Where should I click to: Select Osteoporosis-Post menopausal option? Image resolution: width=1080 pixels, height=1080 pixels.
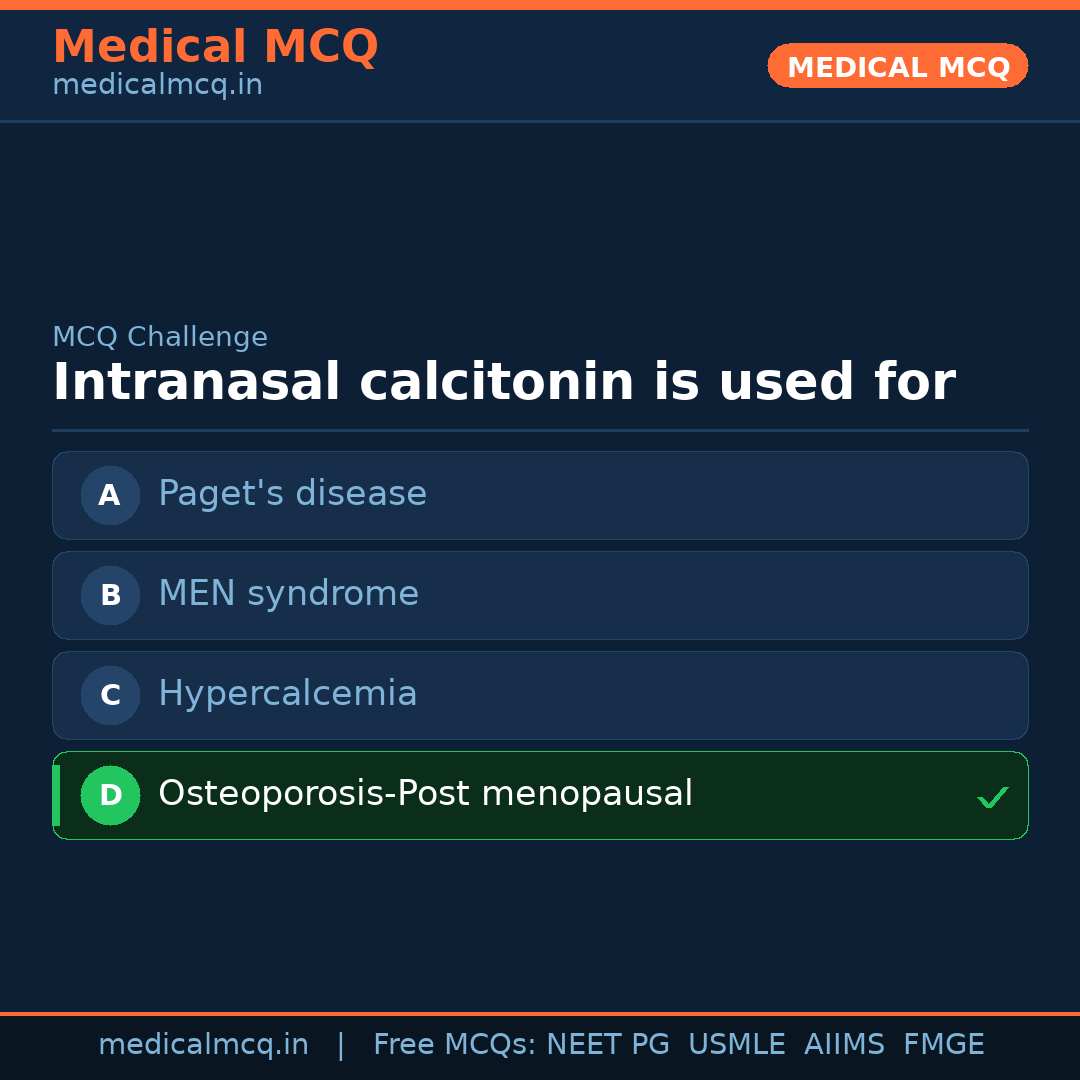point(425,794)
